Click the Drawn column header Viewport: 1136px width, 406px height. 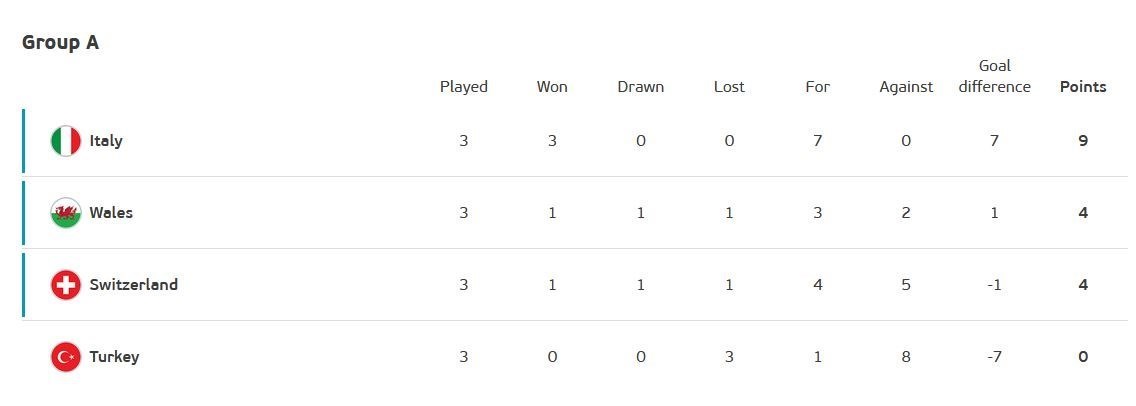[x=641, y=87]
